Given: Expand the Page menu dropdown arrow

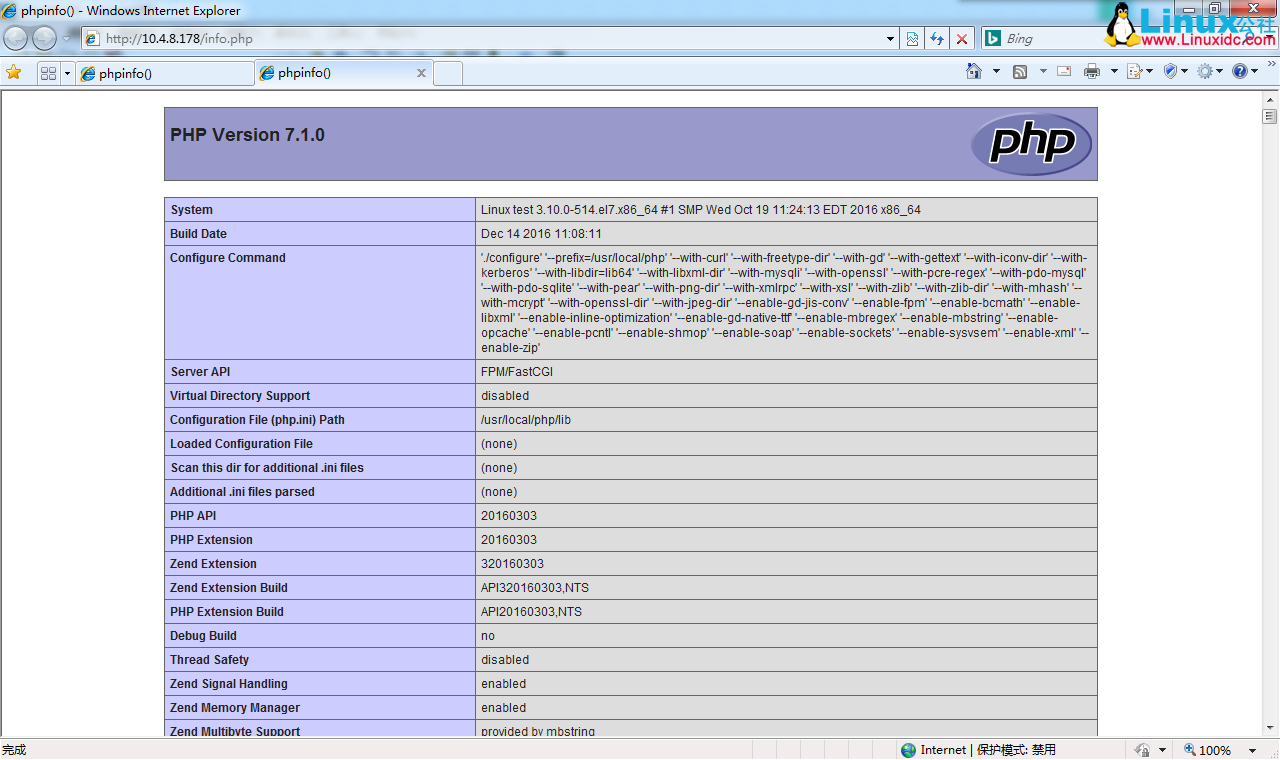Looking at the screenshot, I should pos(1149,71).
